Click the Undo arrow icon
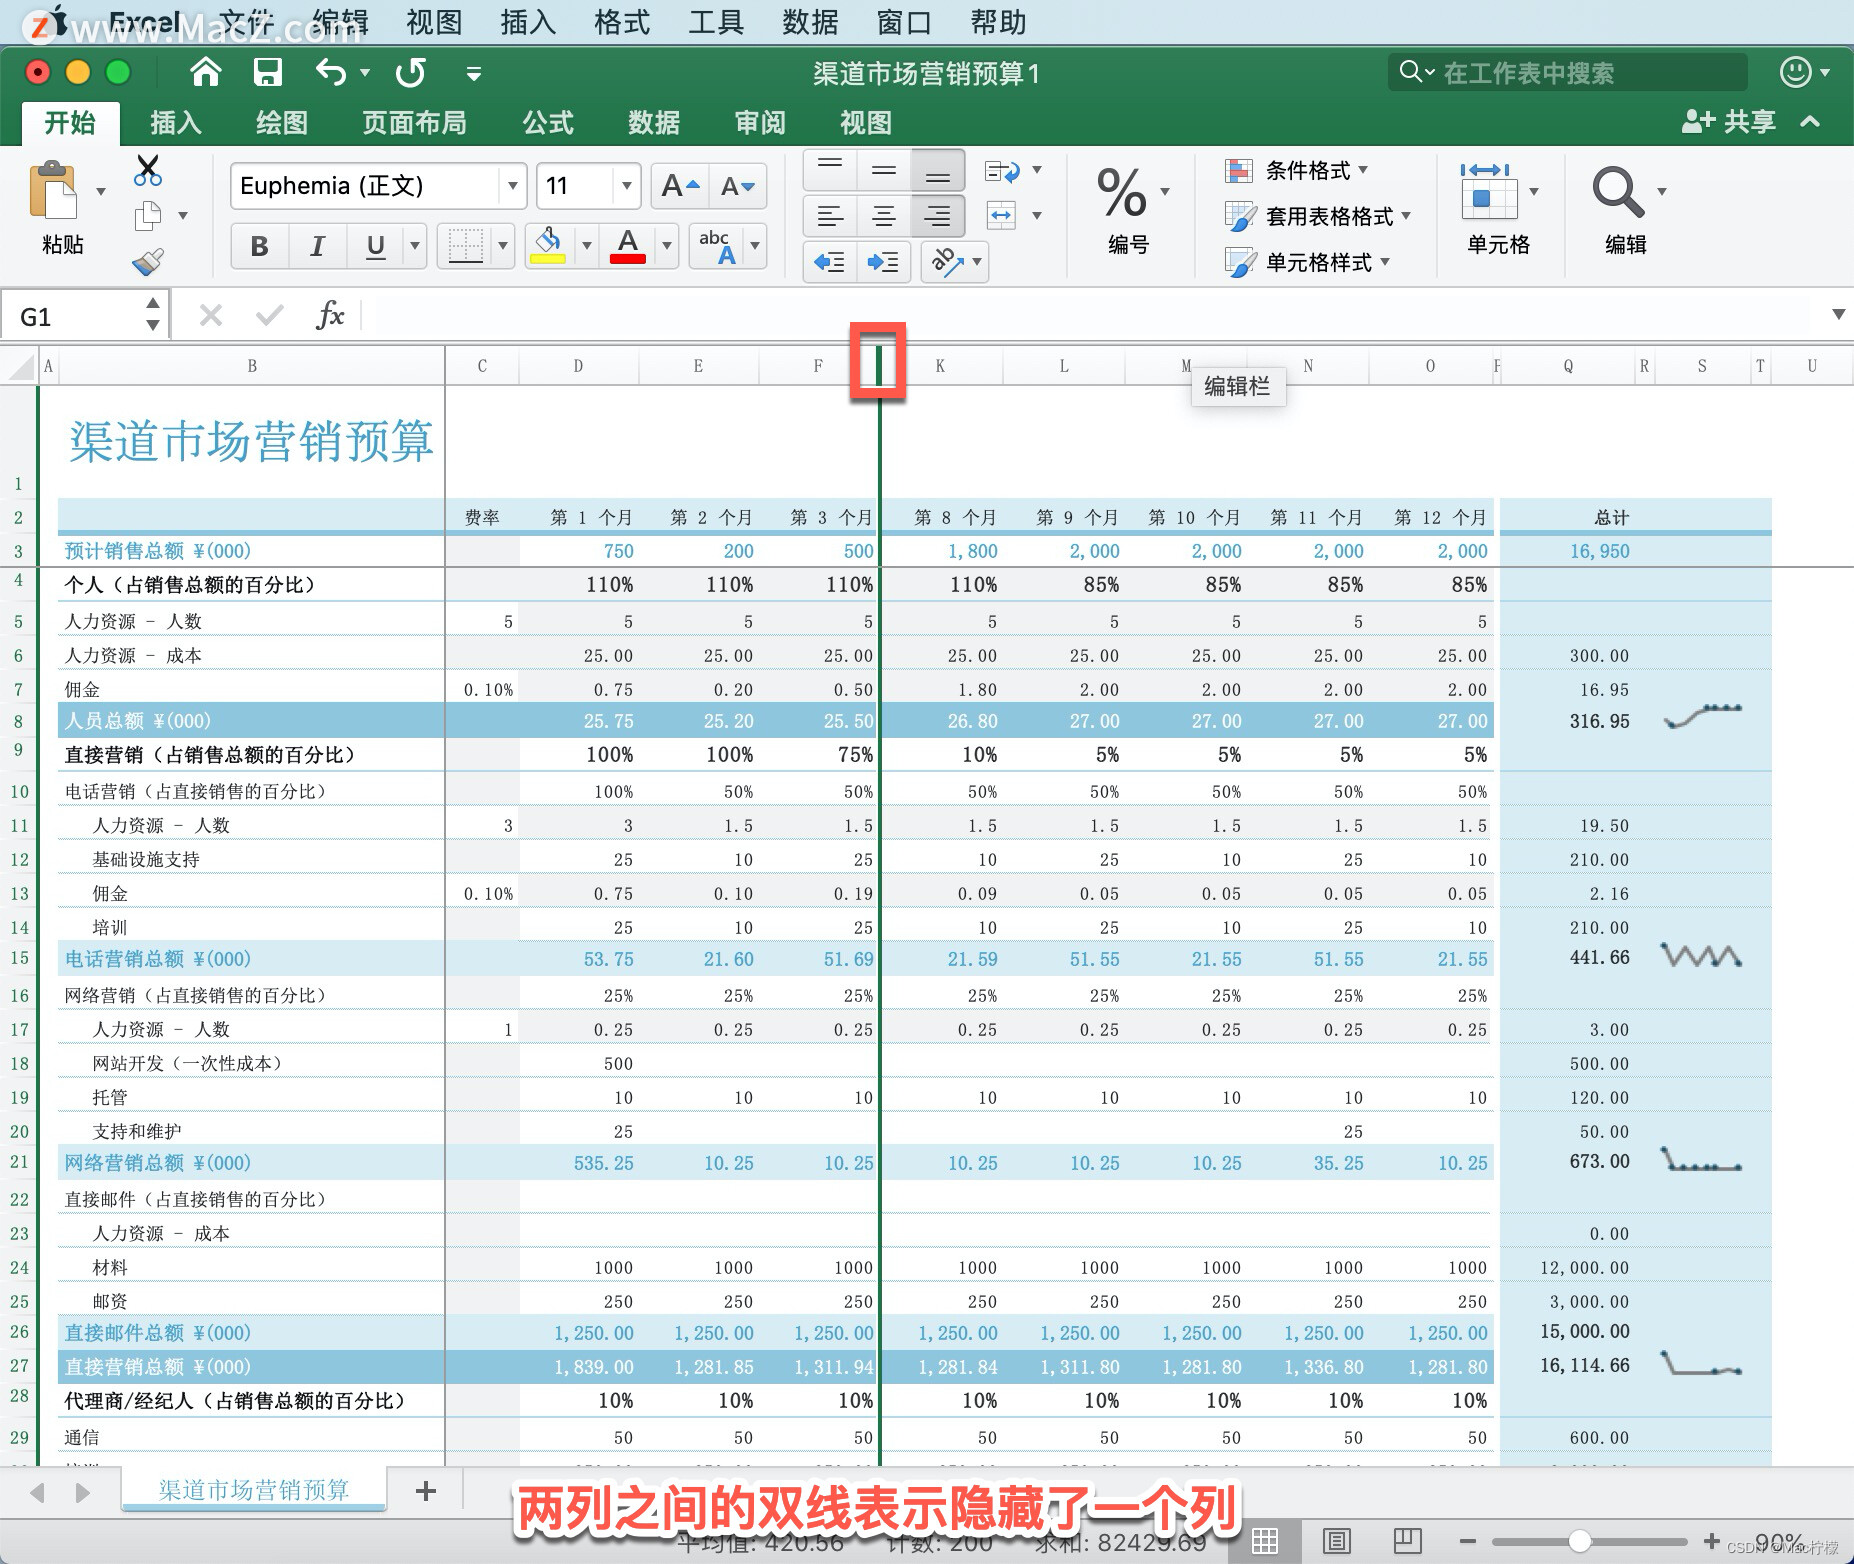 click(331, 72)
